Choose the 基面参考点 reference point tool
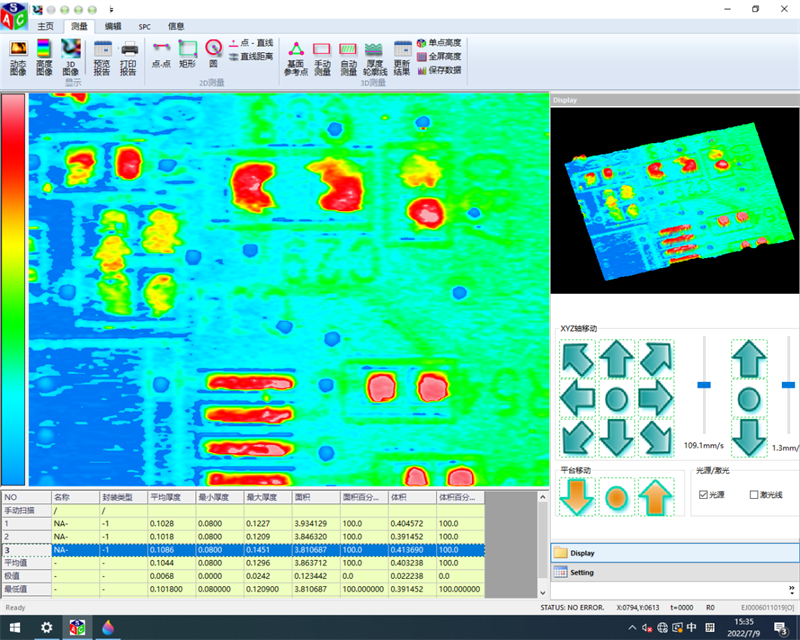The width and height of the screenshot is (800, 640). pyautogui.click(x=296, y=57)
